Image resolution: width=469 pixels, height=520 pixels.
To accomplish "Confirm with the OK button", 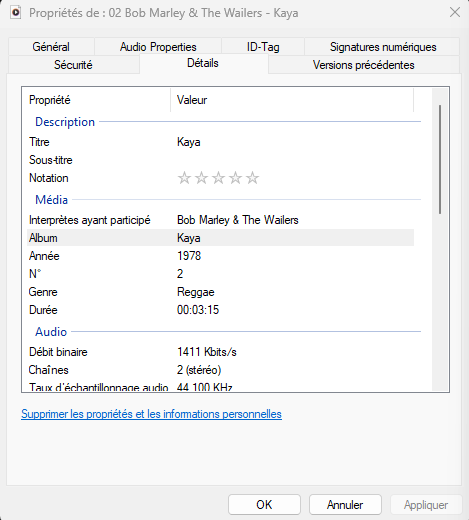I will (x=264, y=504).
